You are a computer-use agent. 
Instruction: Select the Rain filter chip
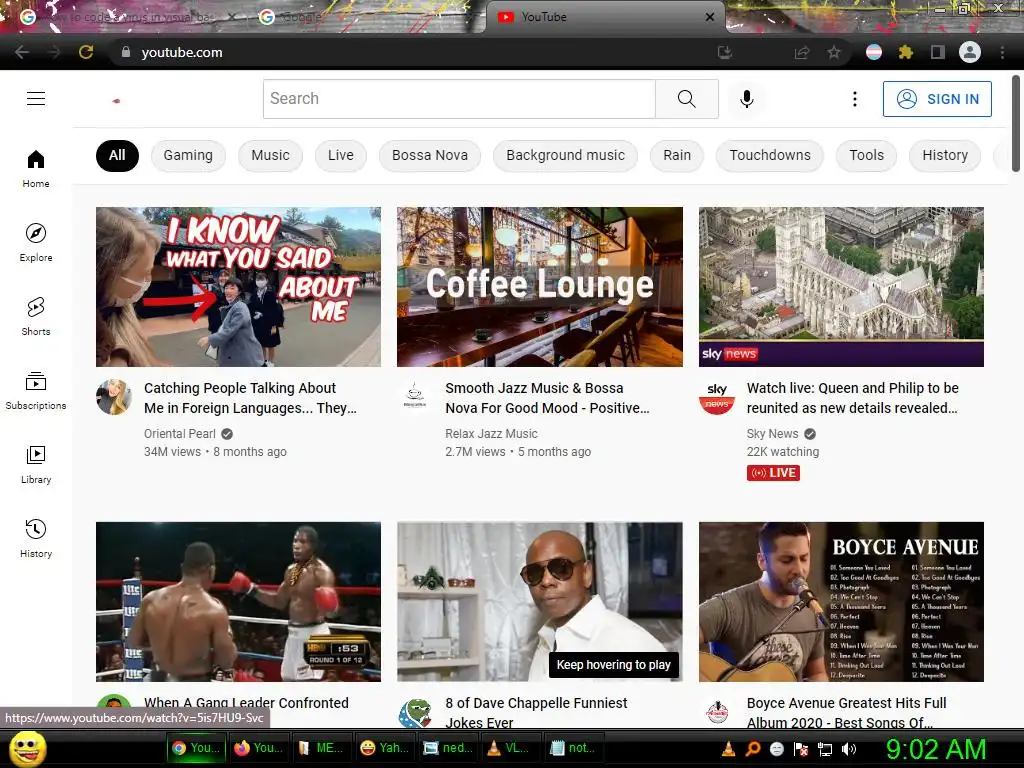(x=677, y=155)
